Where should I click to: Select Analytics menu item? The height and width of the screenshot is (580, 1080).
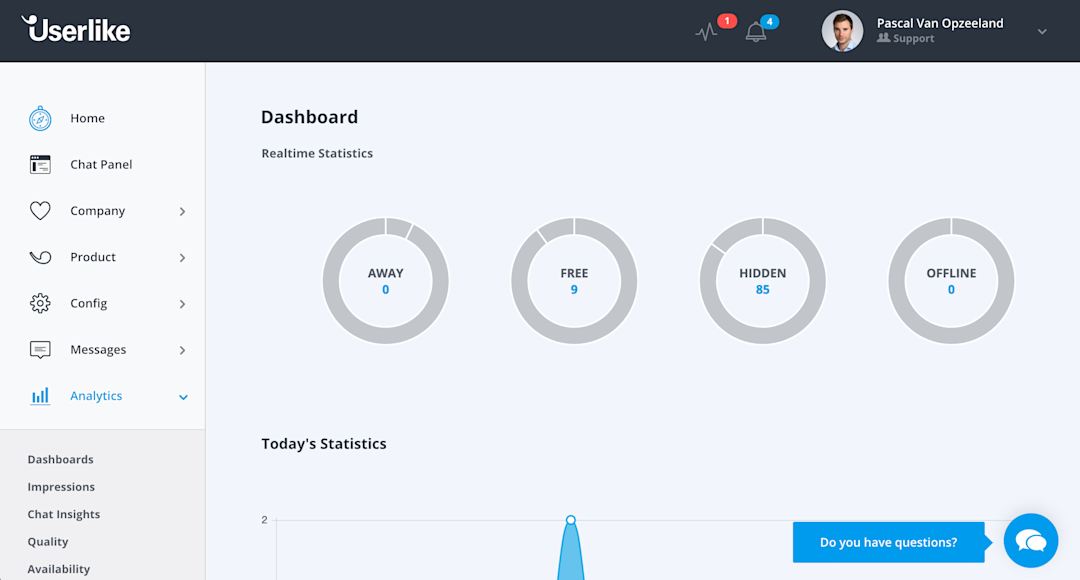click(x=96, y=396)
